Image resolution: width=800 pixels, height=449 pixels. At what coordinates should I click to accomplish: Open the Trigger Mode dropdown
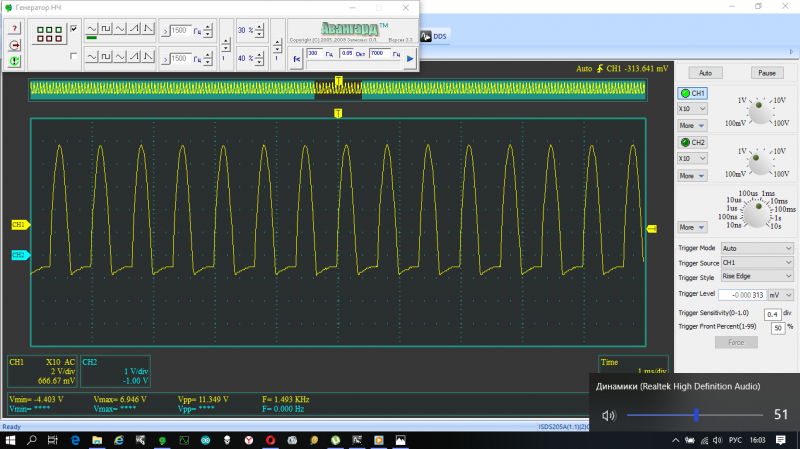(756, 248)
